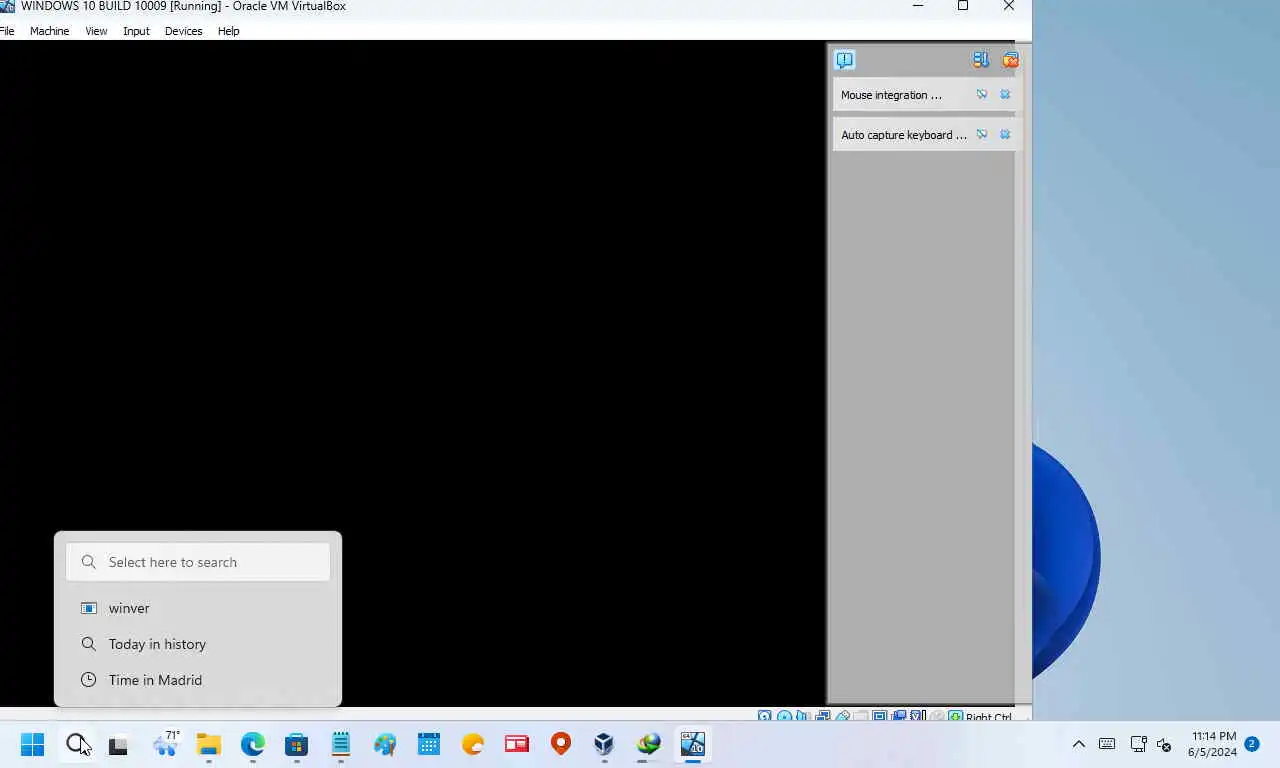The height and width of the screenshot is (768, 1280).
Task: Click the notification center bubble icon
Action: click(x=845, y=60)
